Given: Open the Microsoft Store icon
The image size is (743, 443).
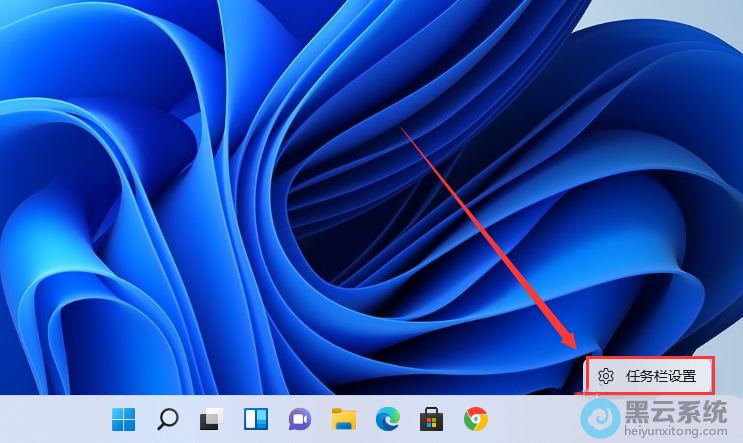Looking at the screenshot, I should click(x=431, y=419).
